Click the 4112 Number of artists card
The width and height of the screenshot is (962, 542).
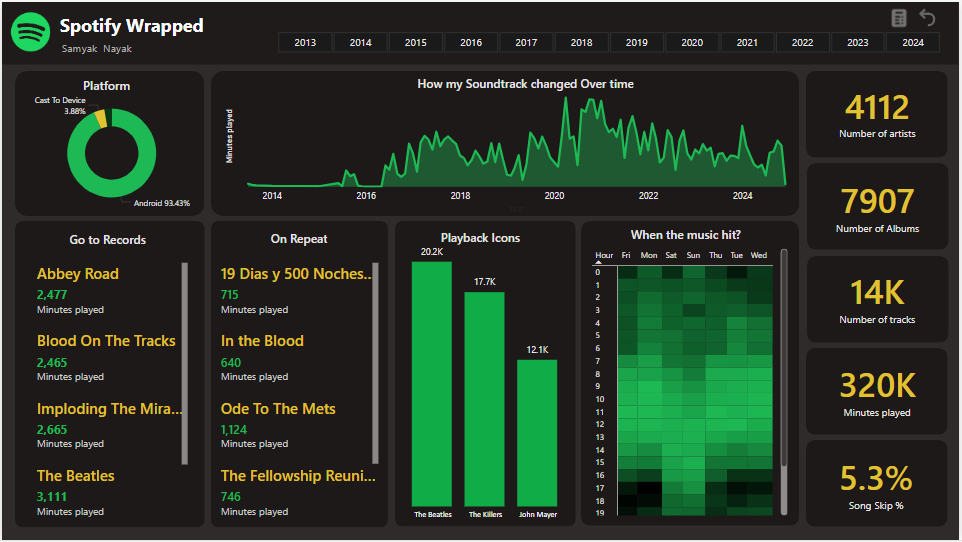[x=877, y=115]
